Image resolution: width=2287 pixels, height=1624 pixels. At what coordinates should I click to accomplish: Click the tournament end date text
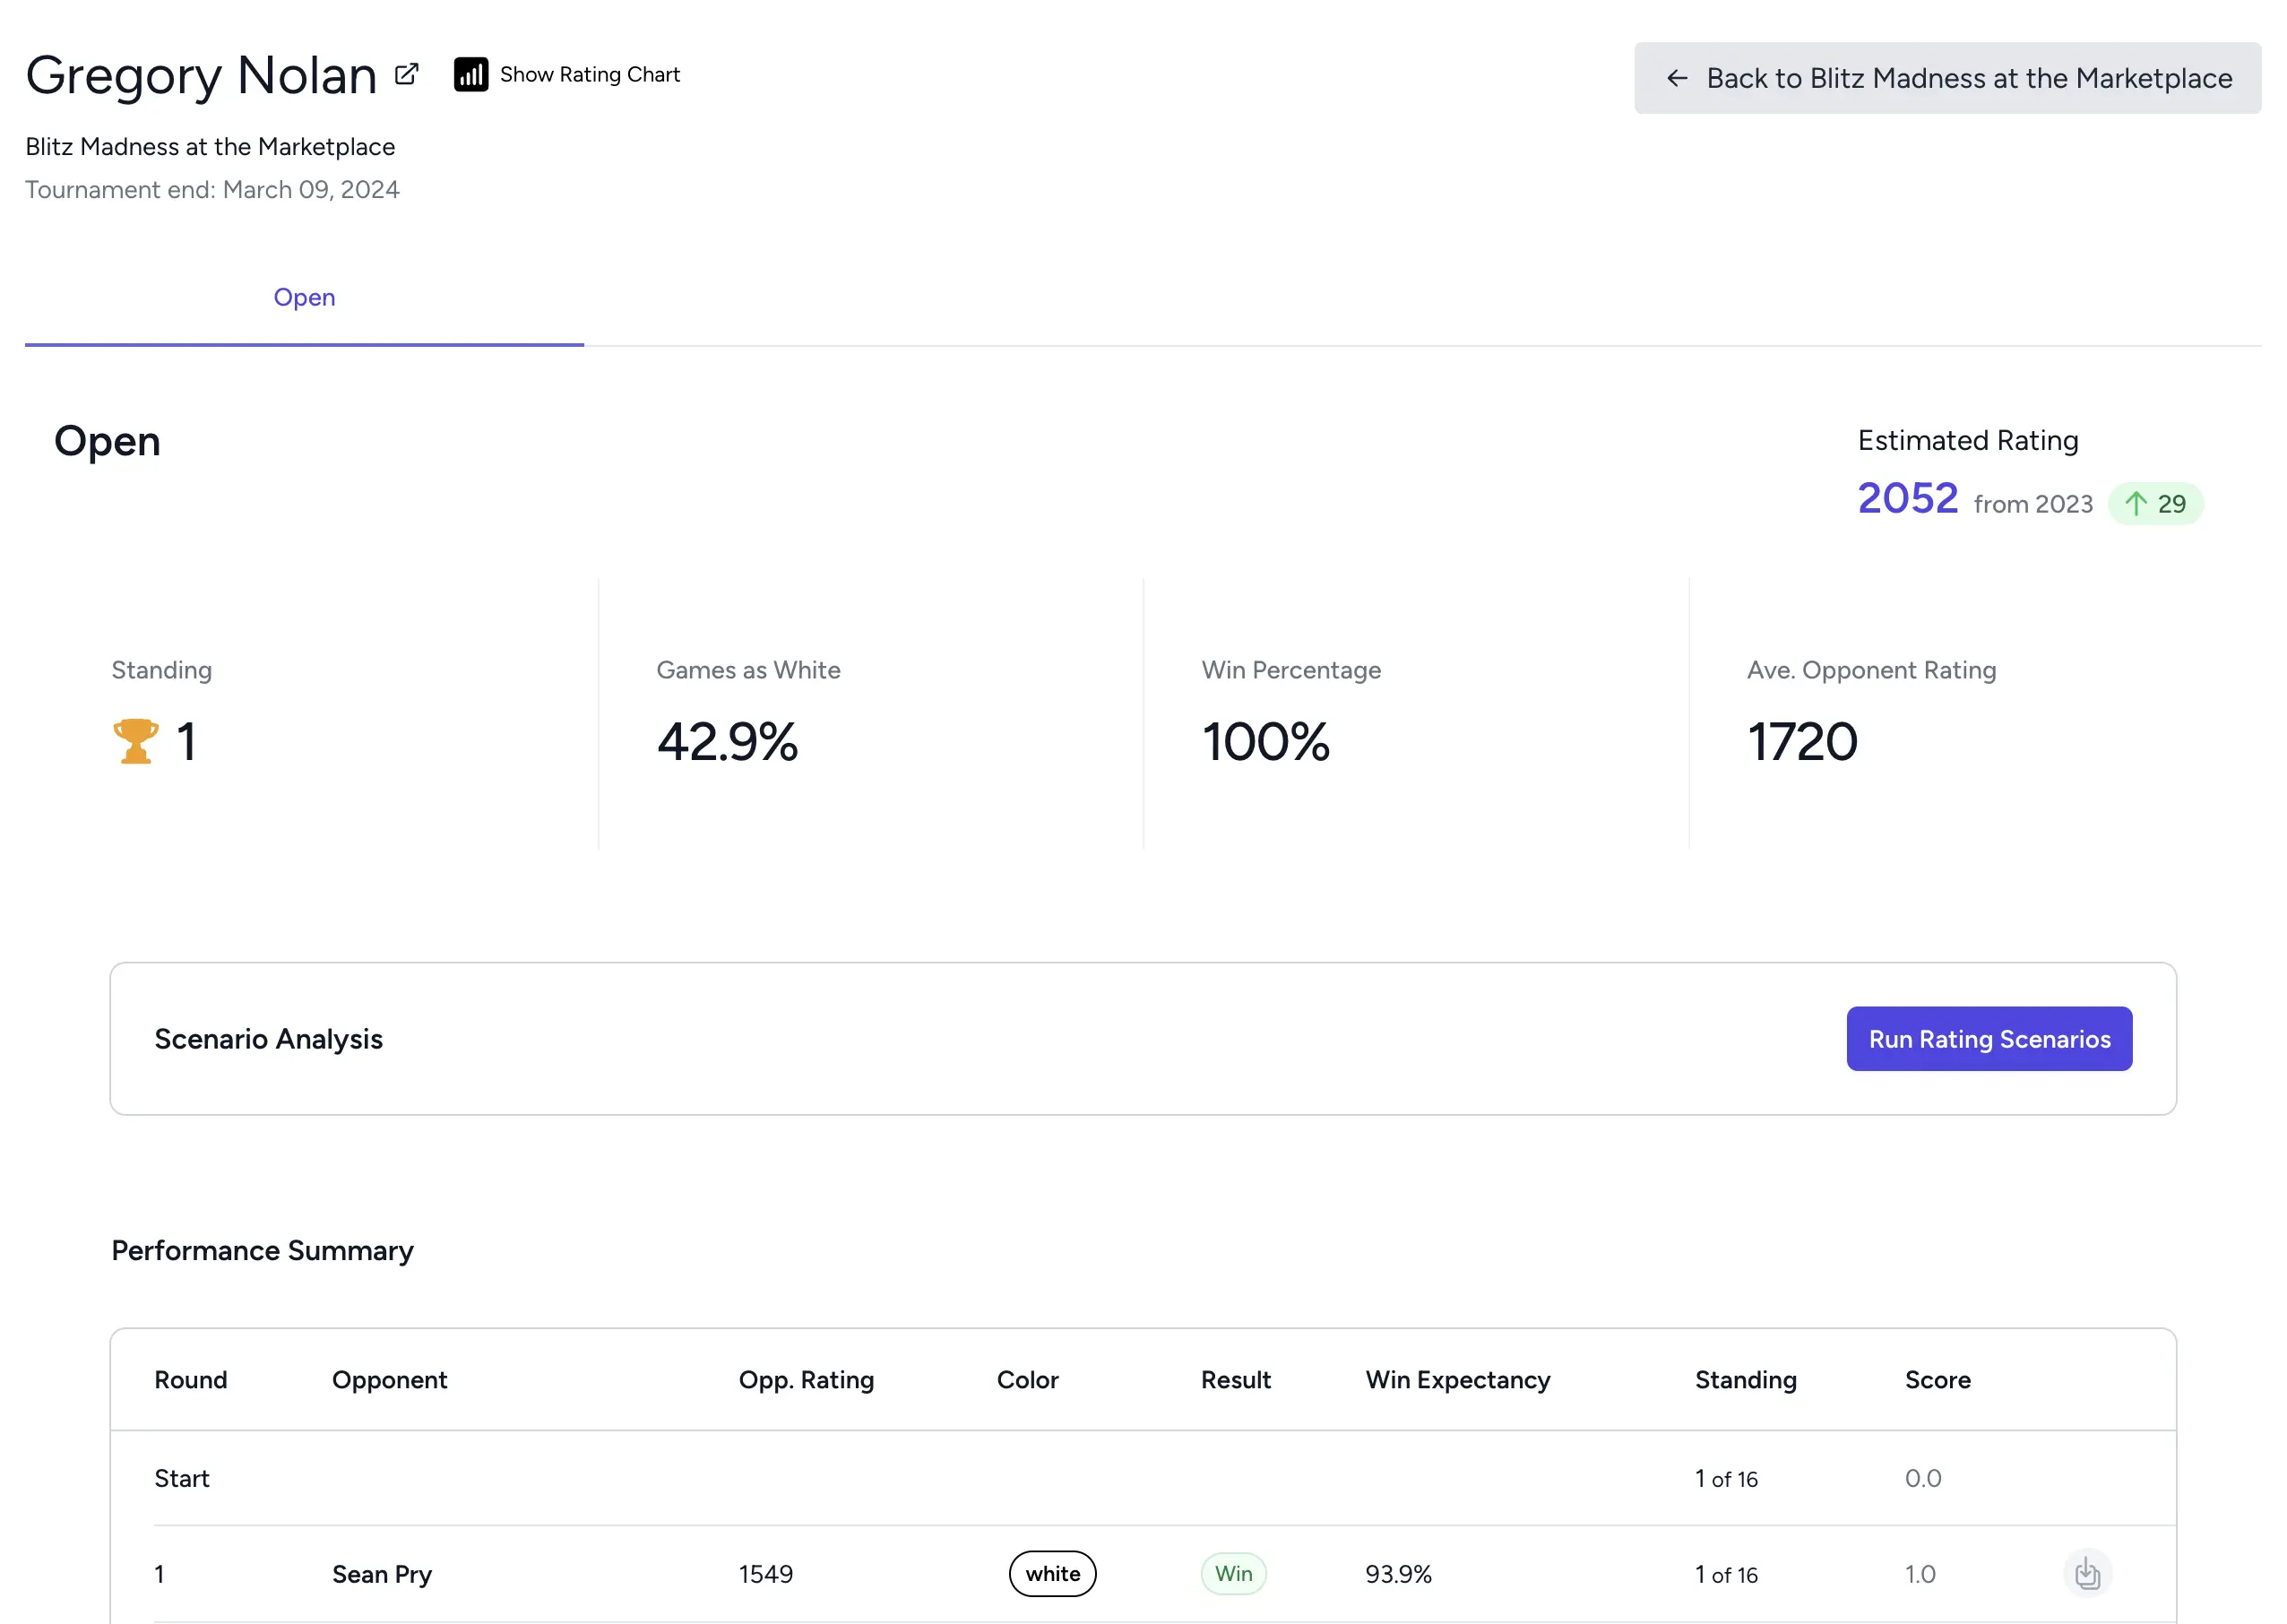[212, 190]
